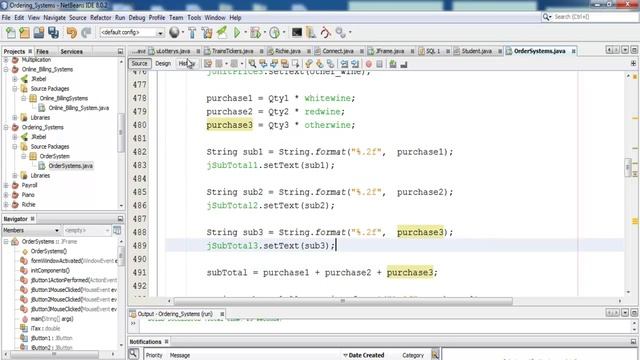Screen dimensions: 640x360
Task: Click the Last Edit icon in editor toolbar
Action: point(208,64)
